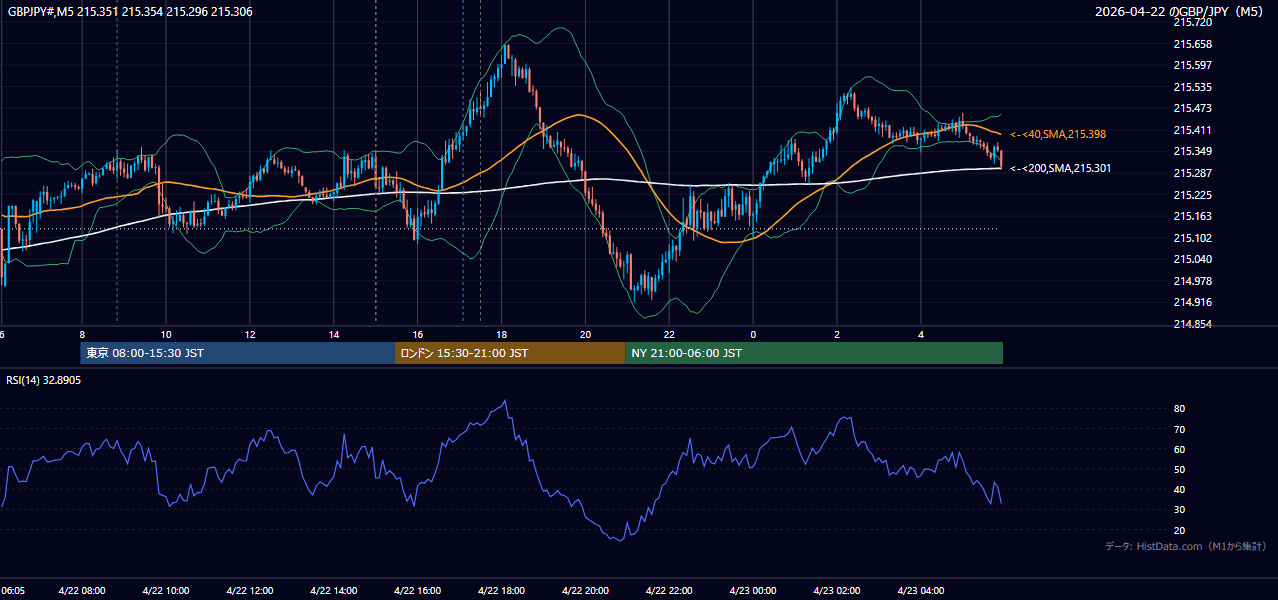Click the 4/22 12:00 bottom time label
The image size is (1278, 600).
(250, 591)
